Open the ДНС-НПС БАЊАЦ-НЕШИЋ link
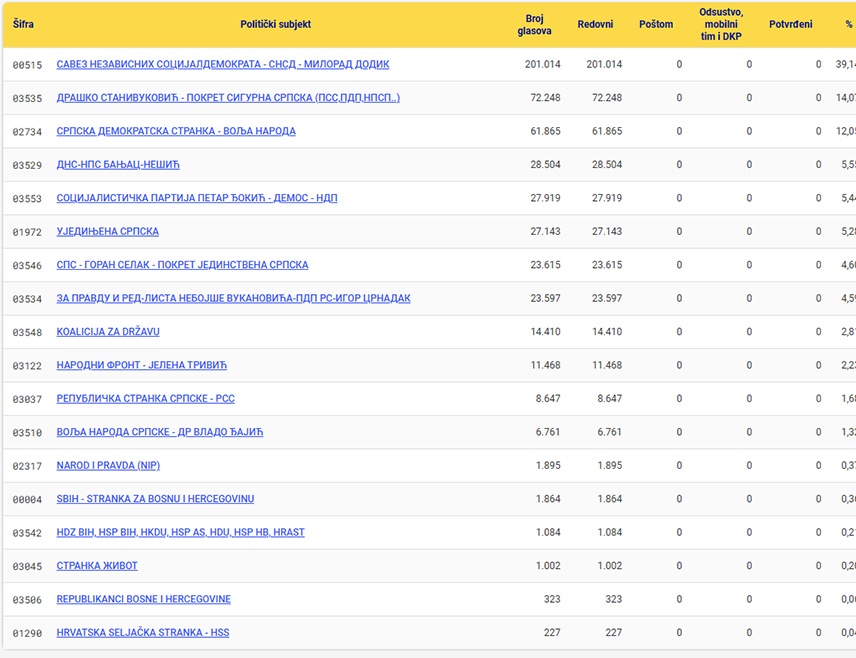Viewport: 856px width, 658px height. 118,164
